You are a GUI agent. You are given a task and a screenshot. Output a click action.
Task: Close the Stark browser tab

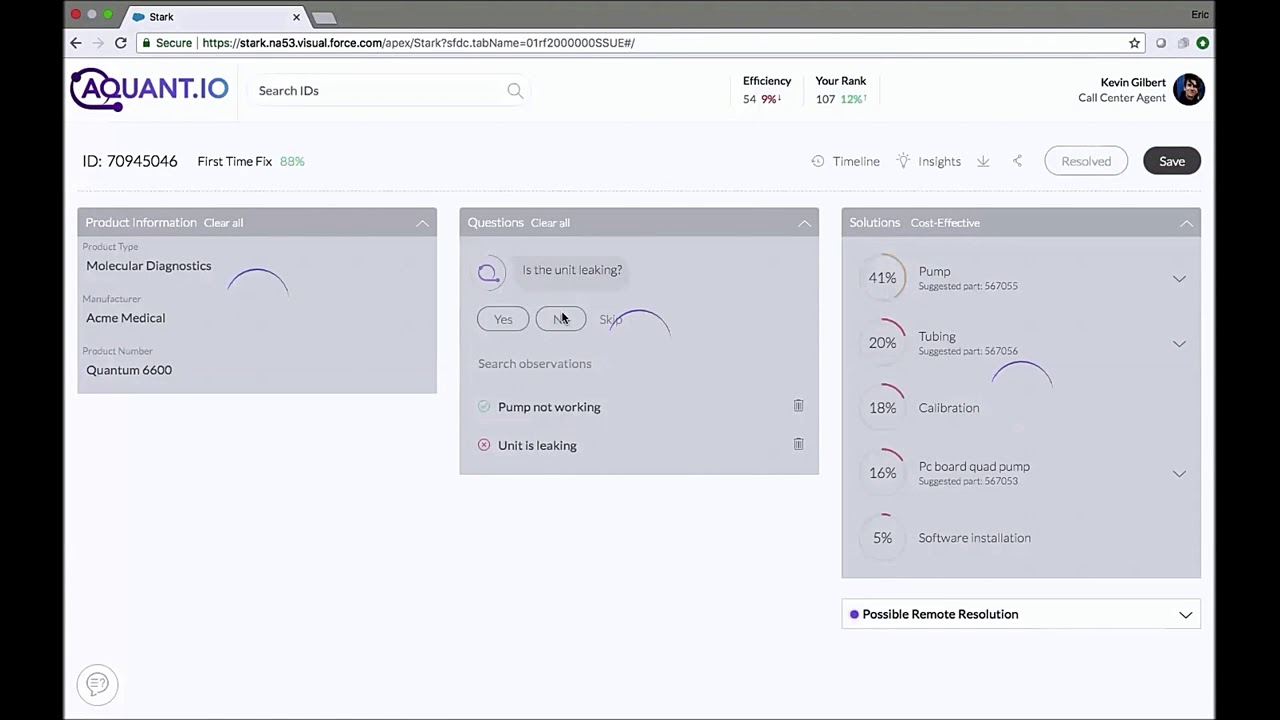point(296,17)
